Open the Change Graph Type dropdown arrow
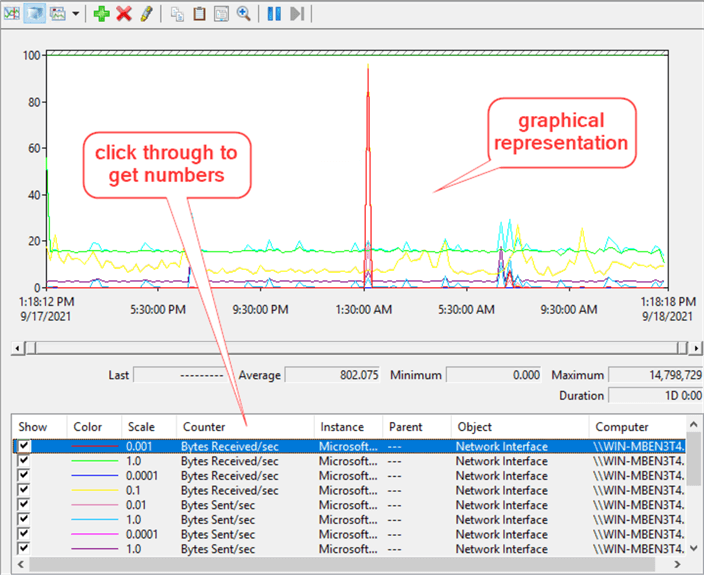 [x=76, y=14]
